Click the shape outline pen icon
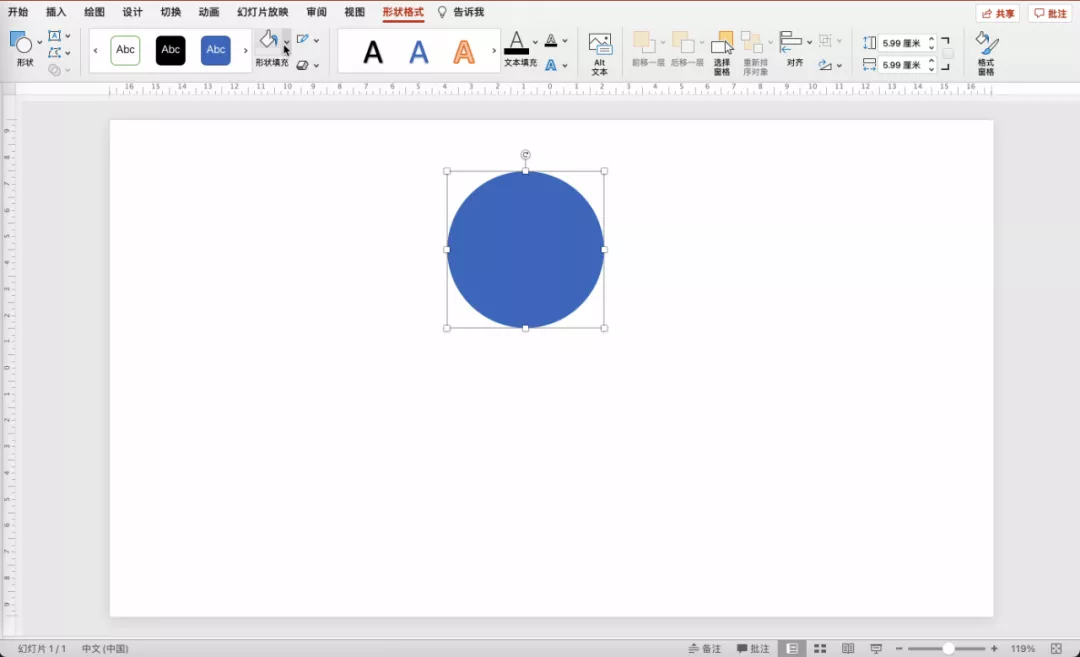Screen dimensions: 1080x657 [302, 40]
